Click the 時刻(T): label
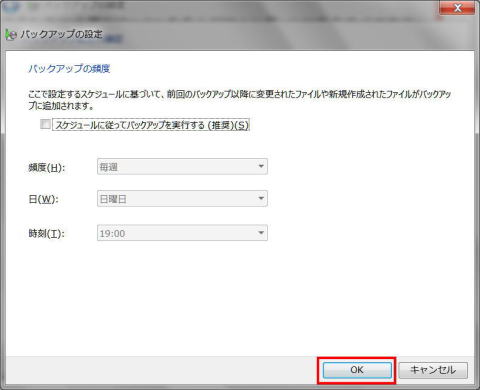The height and width of the screenshot is (390, 480). (47, 233)
